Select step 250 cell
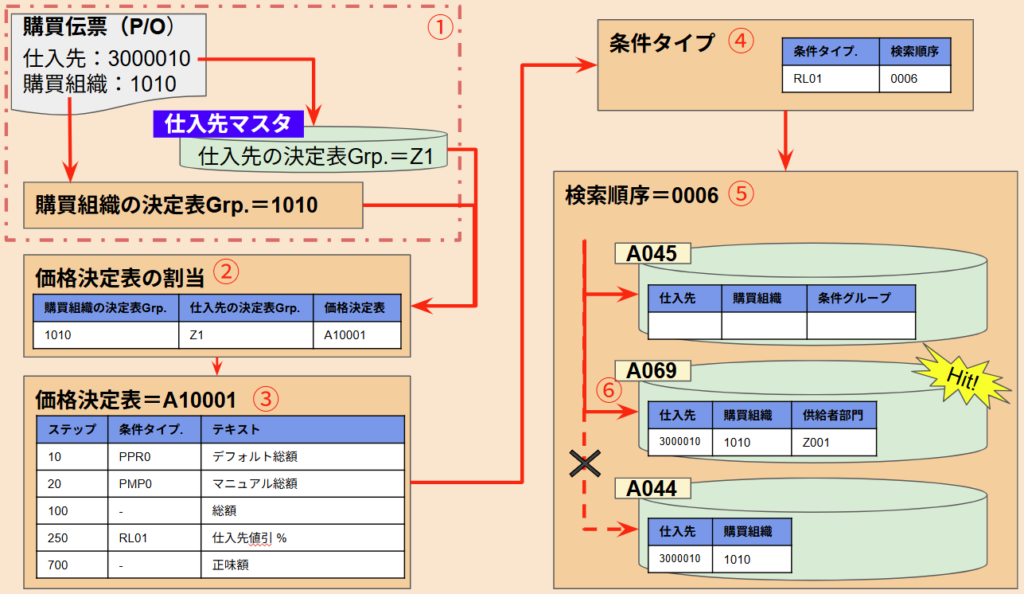 click(72, 538)
